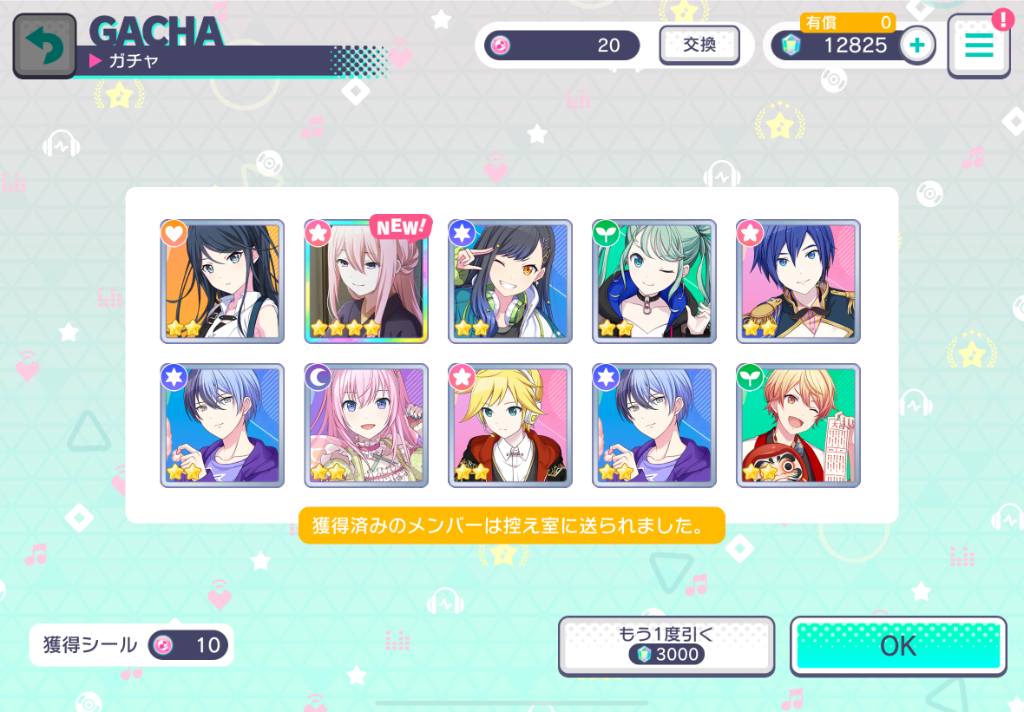Select the blonde Len card with headphones
The image size is (1024, 712).
pyautogui.click(x=510, y=425)
